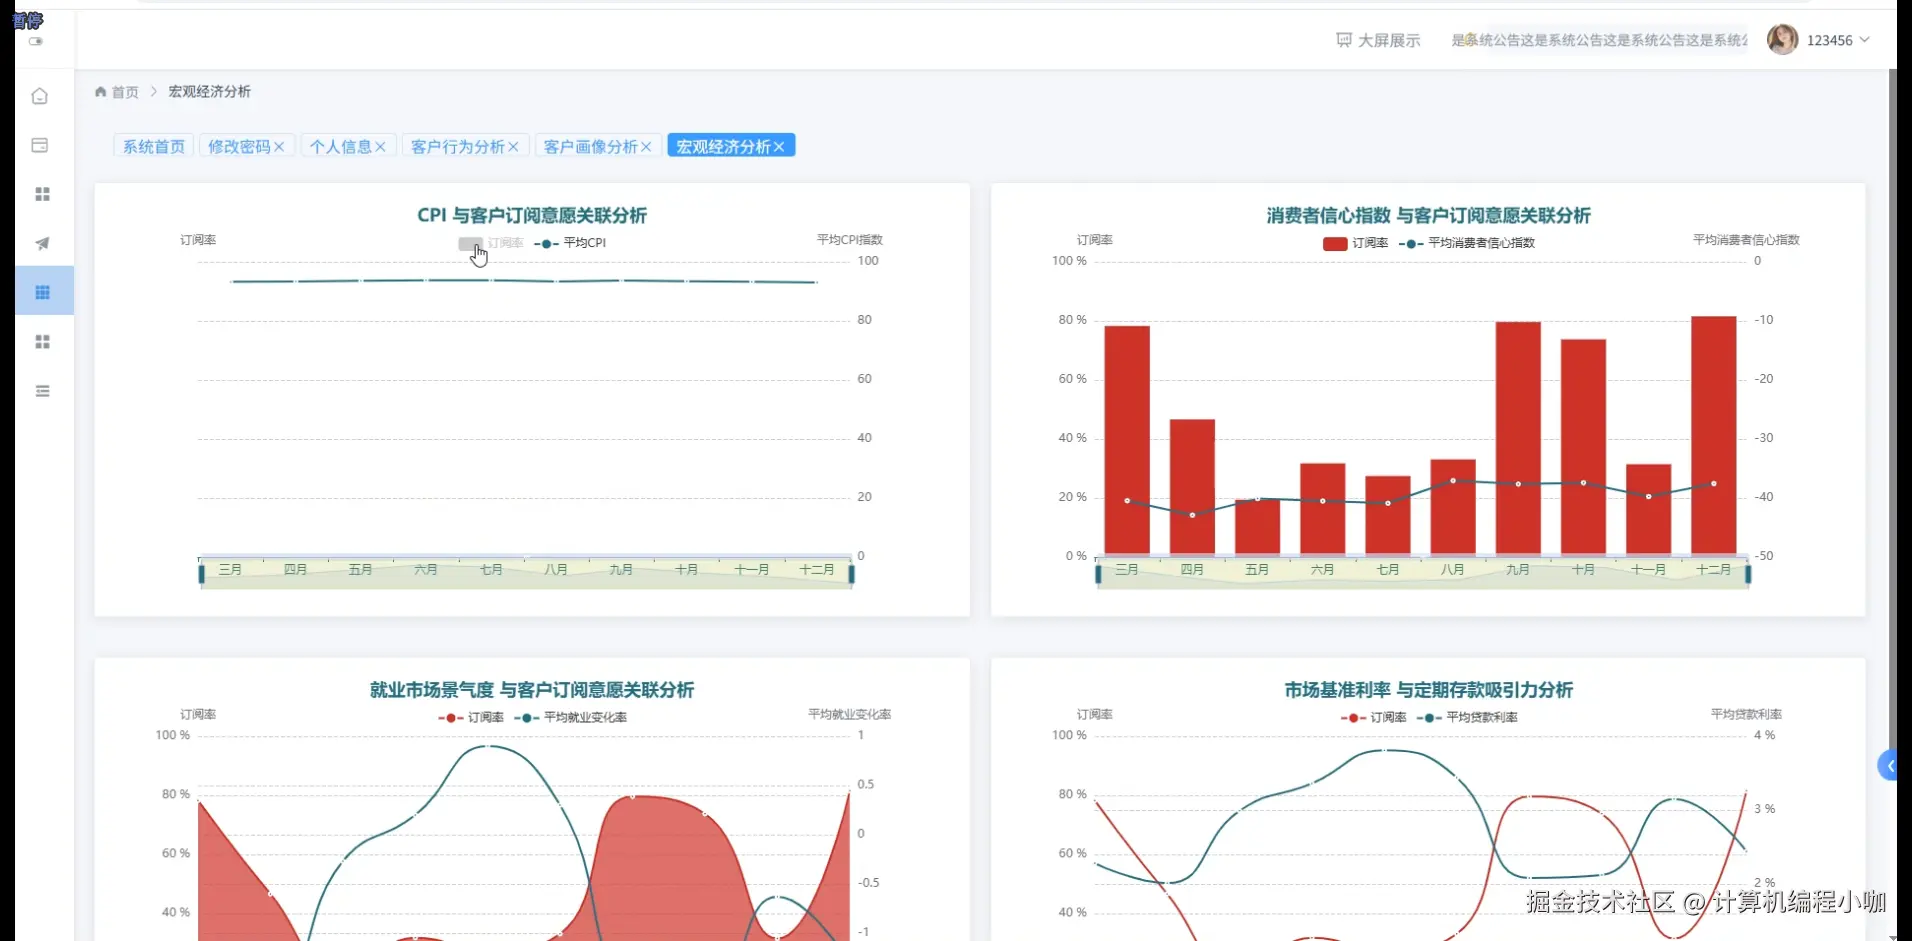The height and width of the screenshot is (941, 1912).
Task: Toggle 订阅率 legend in employment chart
Action: click(471, 717)
